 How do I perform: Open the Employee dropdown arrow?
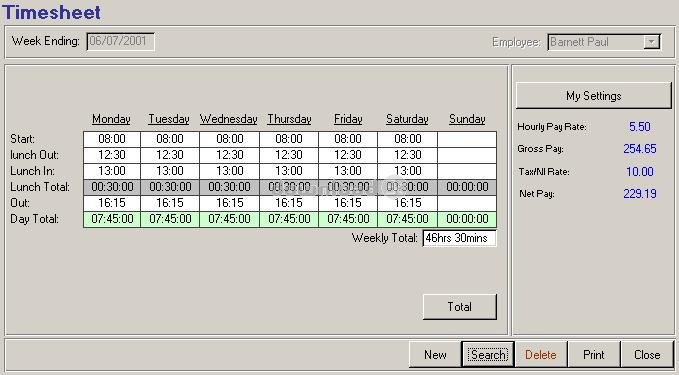pos(651,42)
